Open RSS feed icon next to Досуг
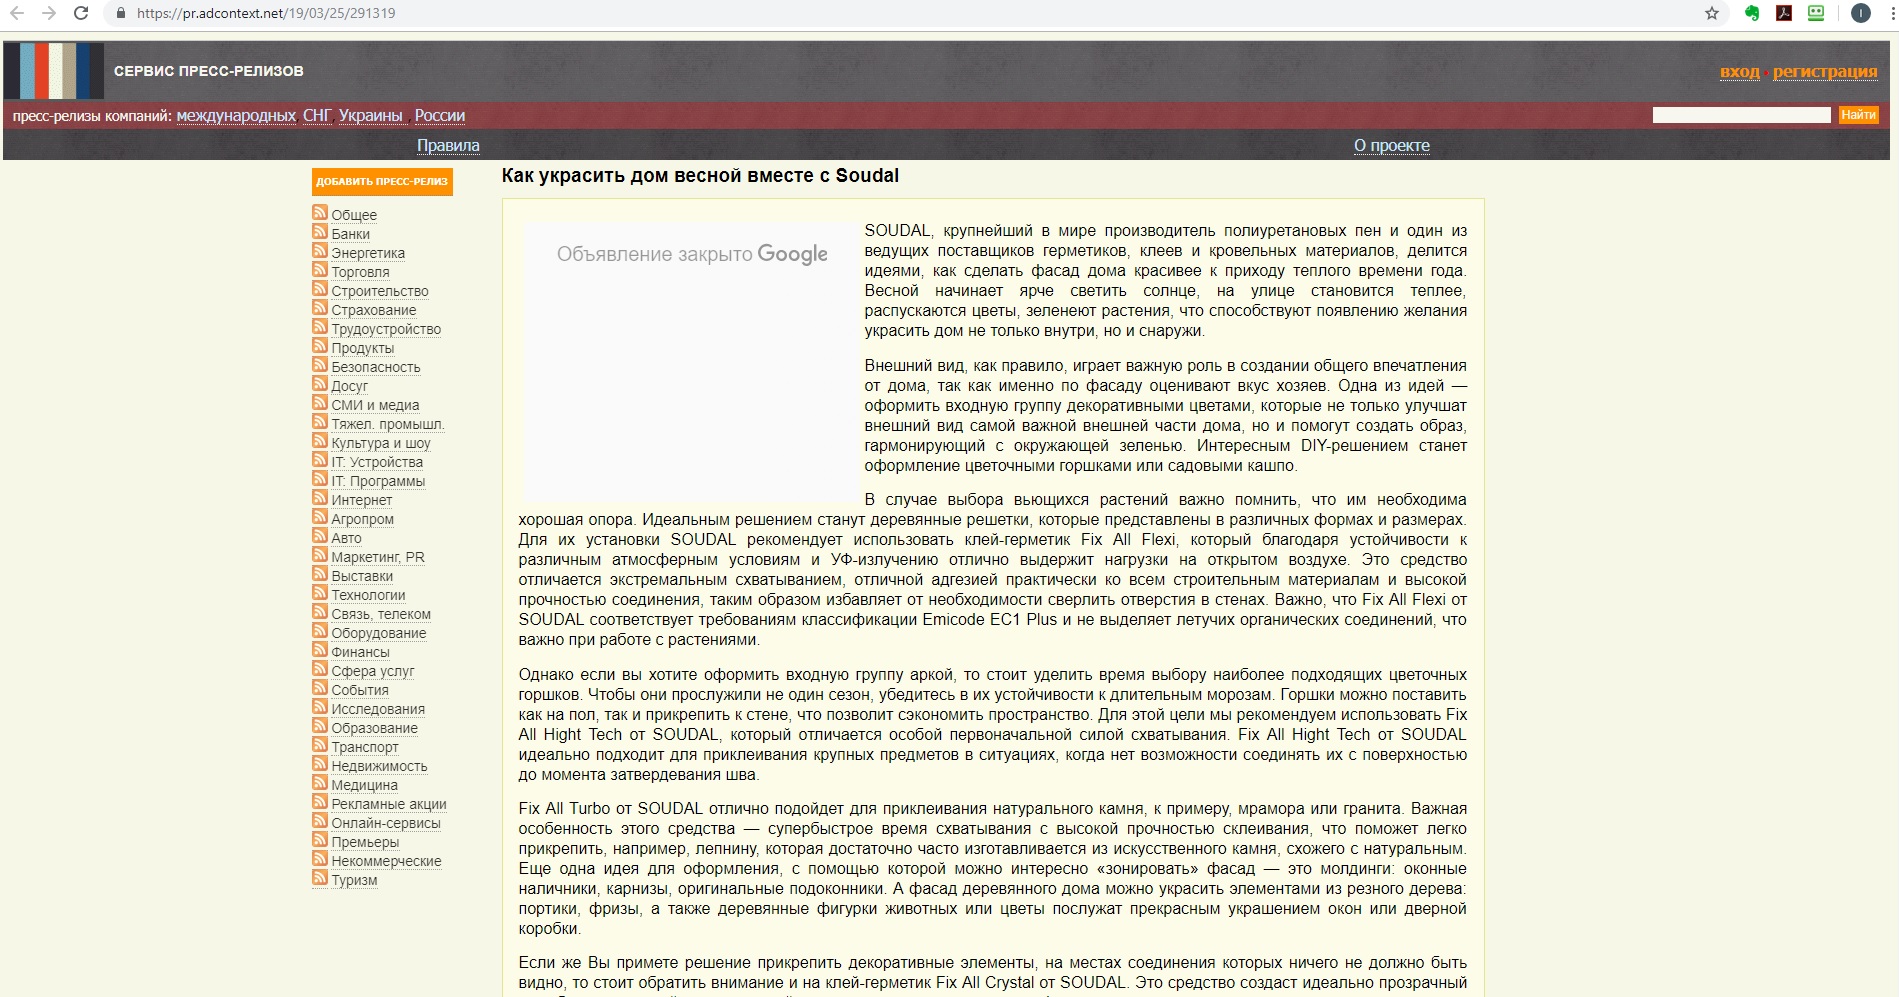 point(320,383)
